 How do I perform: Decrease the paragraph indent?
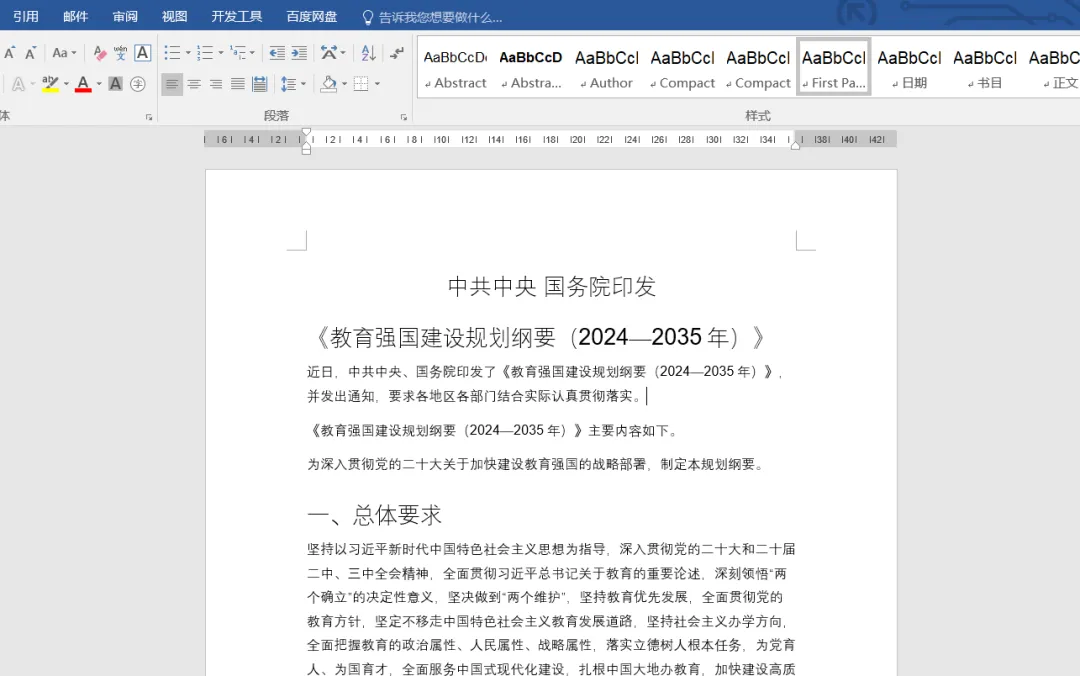tap(277, 53)
